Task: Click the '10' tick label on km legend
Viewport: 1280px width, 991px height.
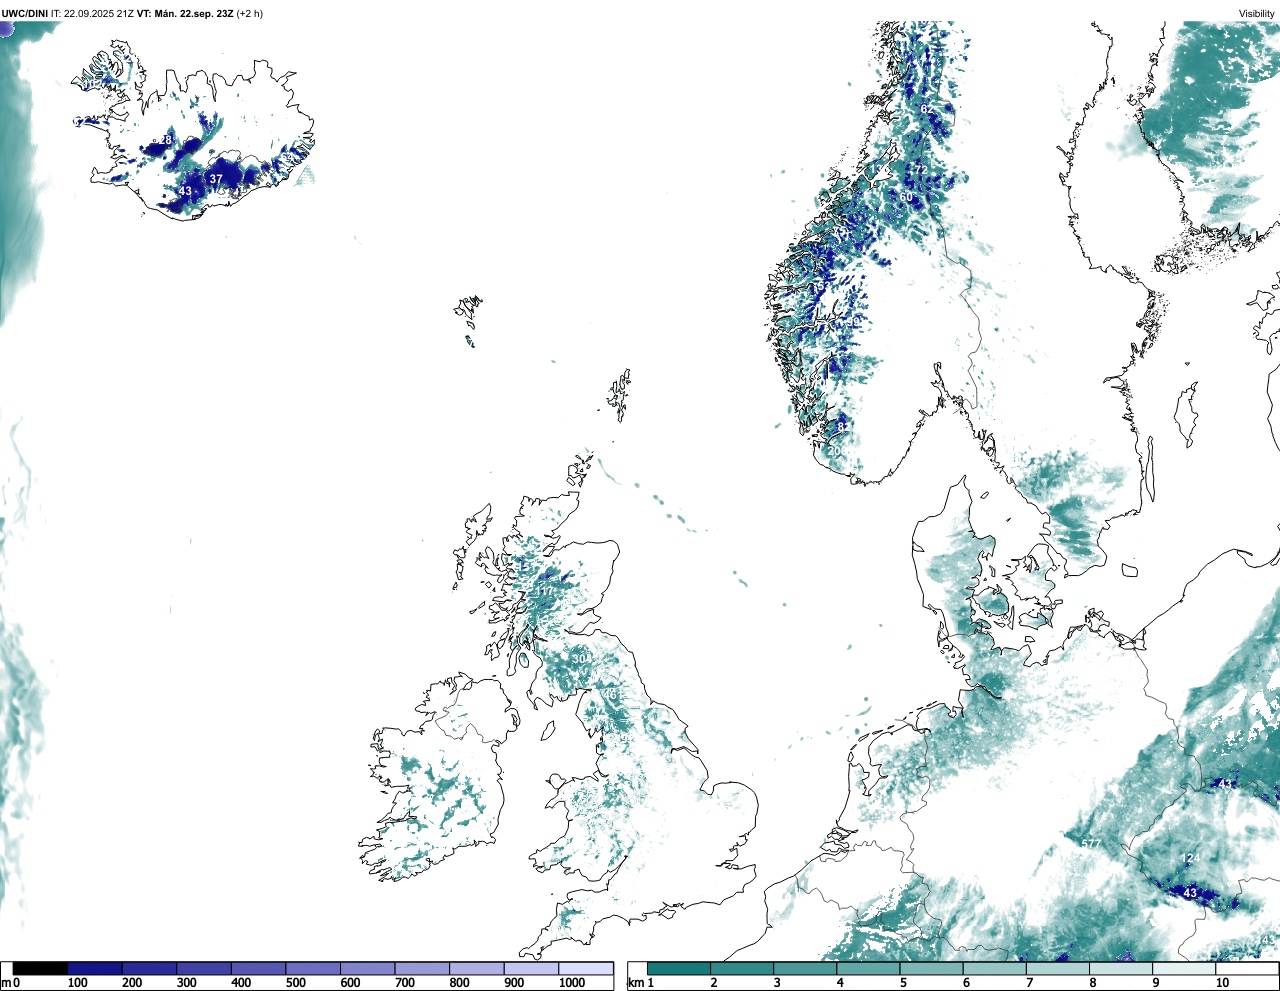Action: [x=1222, y=983]
